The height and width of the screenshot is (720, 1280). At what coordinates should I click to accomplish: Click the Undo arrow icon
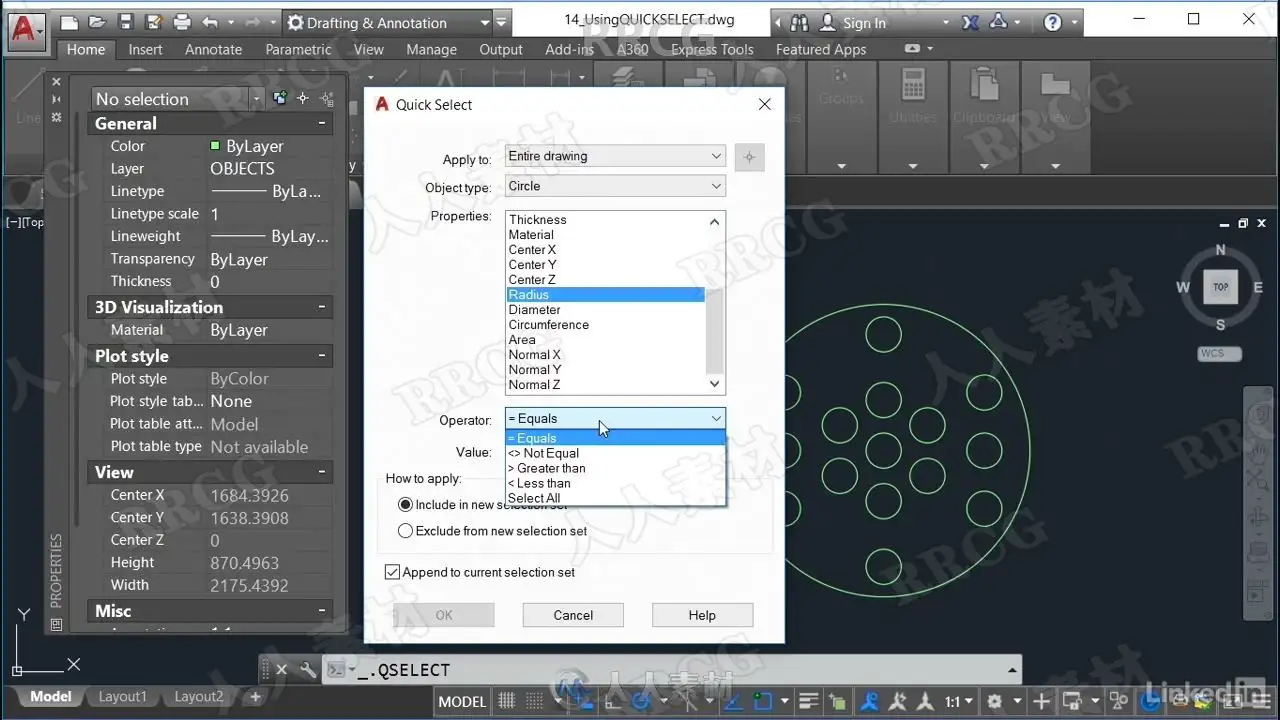click(x=210, y=22)
